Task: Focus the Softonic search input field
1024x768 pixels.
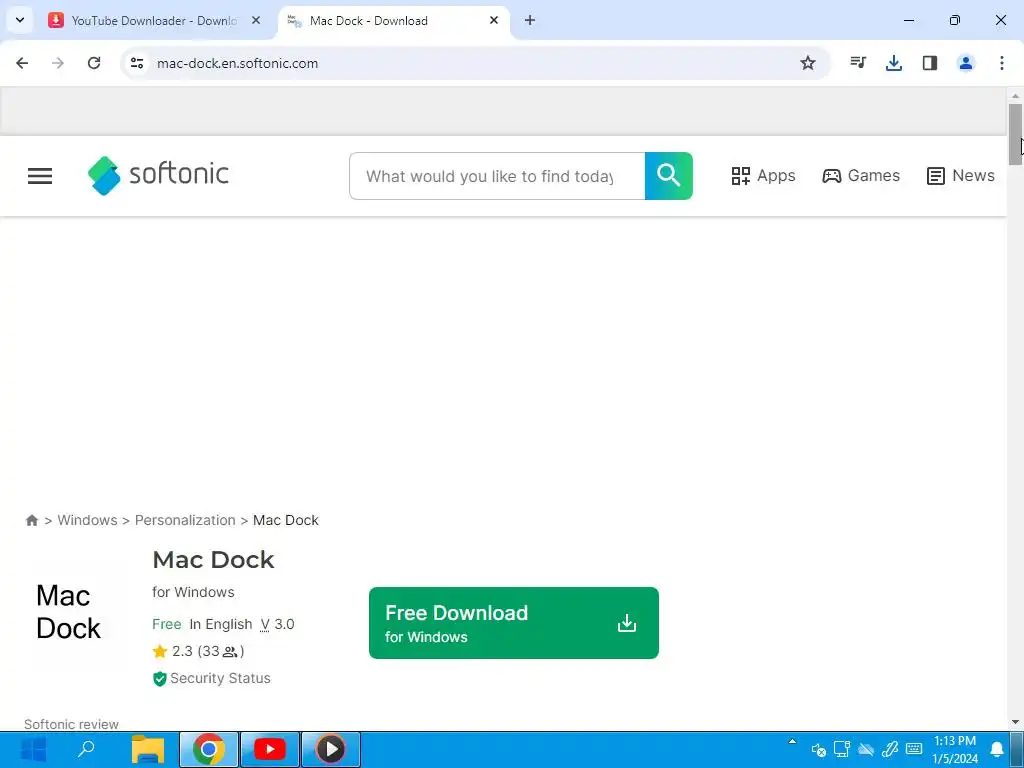Action: pyautogui.click(x=497, y=176)
